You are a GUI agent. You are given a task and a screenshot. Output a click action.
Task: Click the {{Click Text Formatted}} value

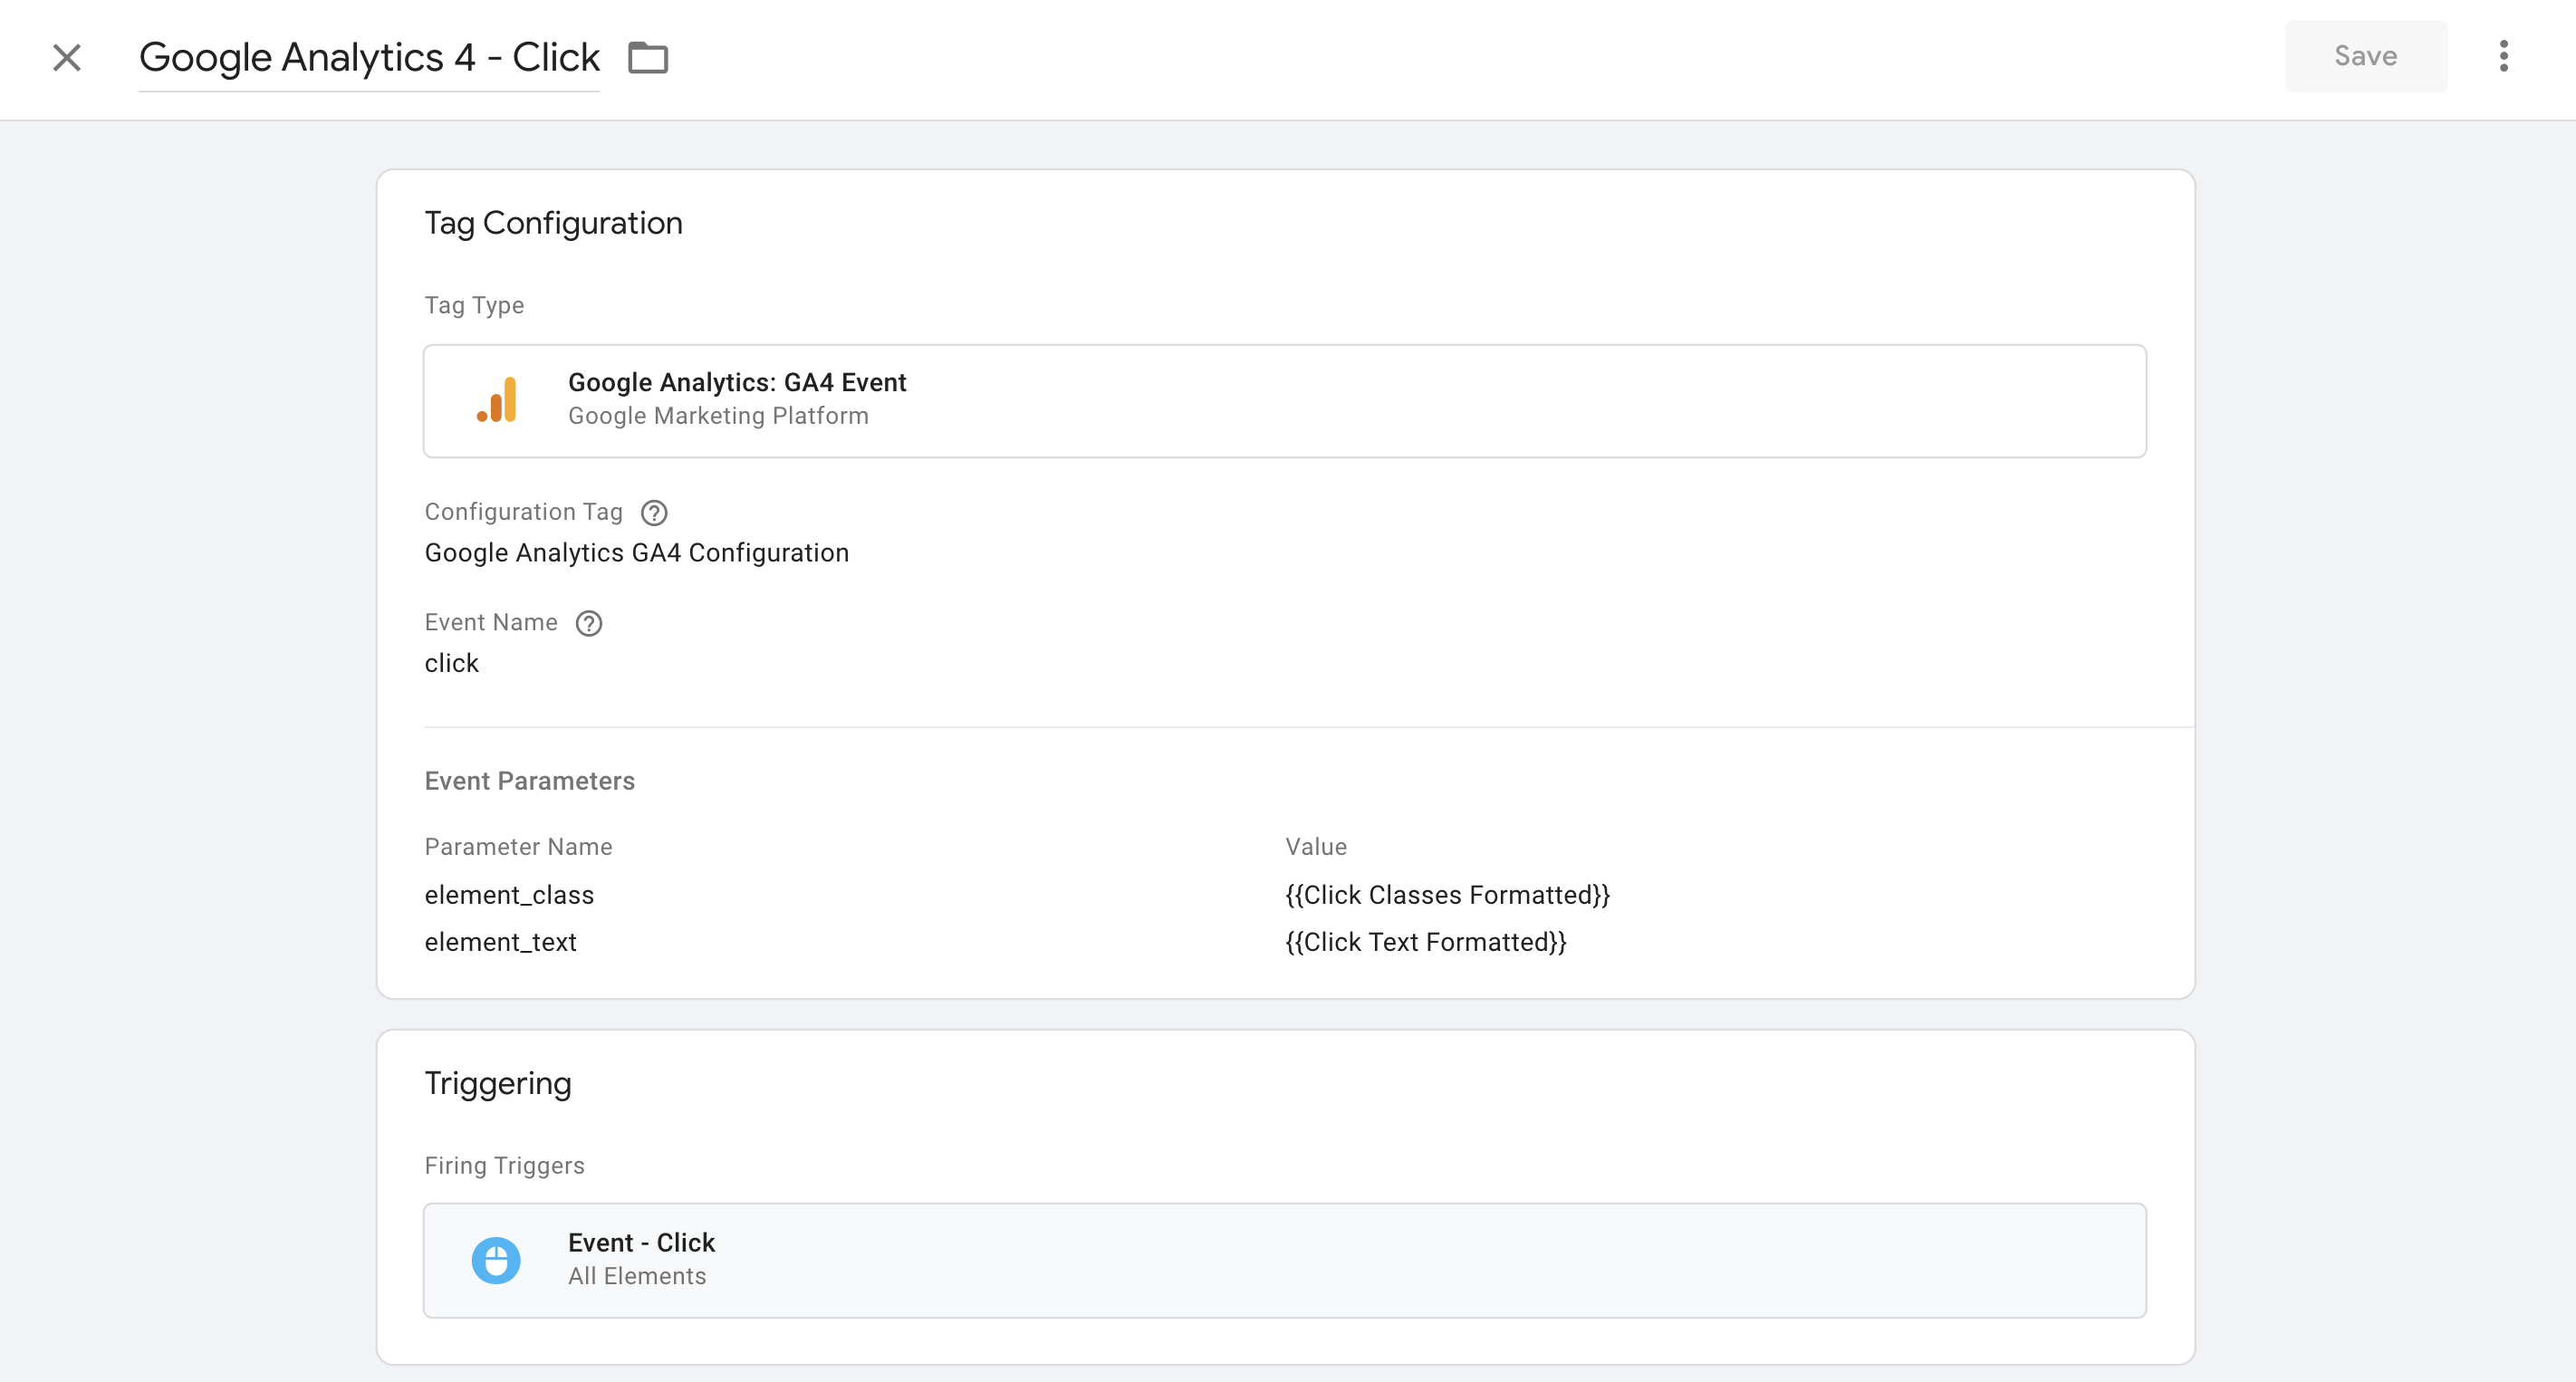pyautogui.click(x=1426, y=942)
